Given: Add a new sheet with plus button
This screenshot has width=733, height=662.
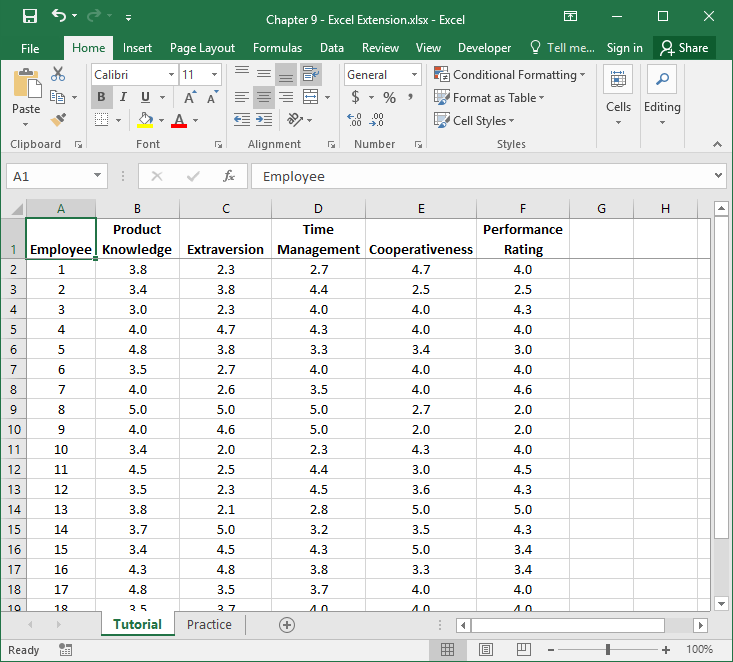Looking at the screenshot, I should pyautogui.click(x=287, y=625).
